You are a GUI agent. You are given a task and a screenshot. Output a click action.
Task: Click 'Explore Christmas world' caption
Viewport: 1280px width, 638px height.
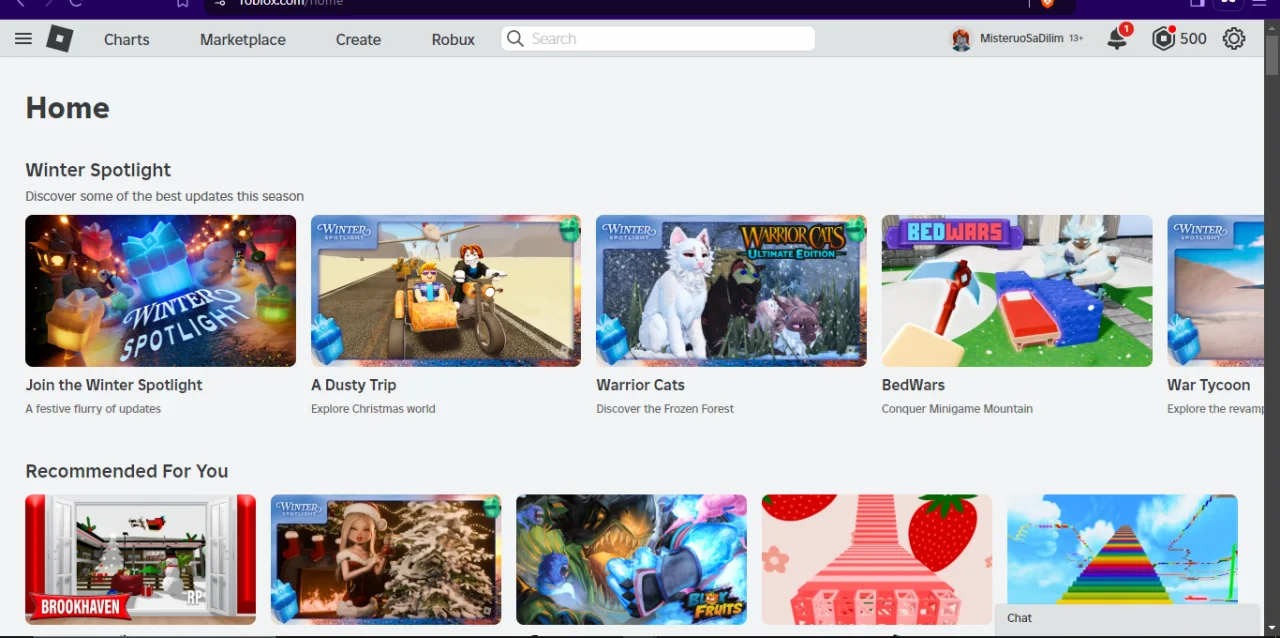[373, 409]
